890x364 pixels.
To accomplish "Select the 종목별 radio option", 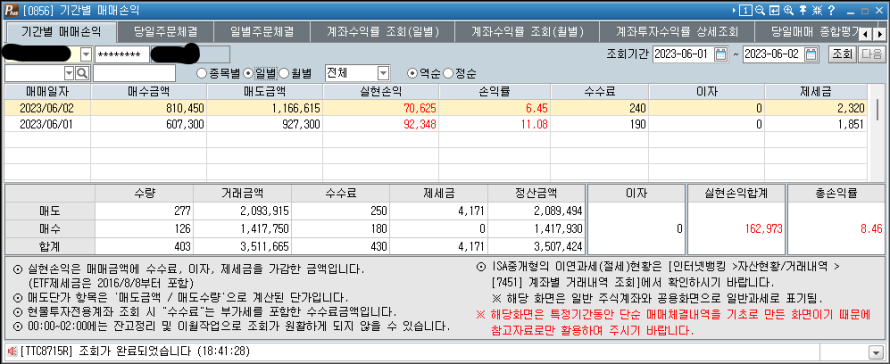I will point(200,73).
